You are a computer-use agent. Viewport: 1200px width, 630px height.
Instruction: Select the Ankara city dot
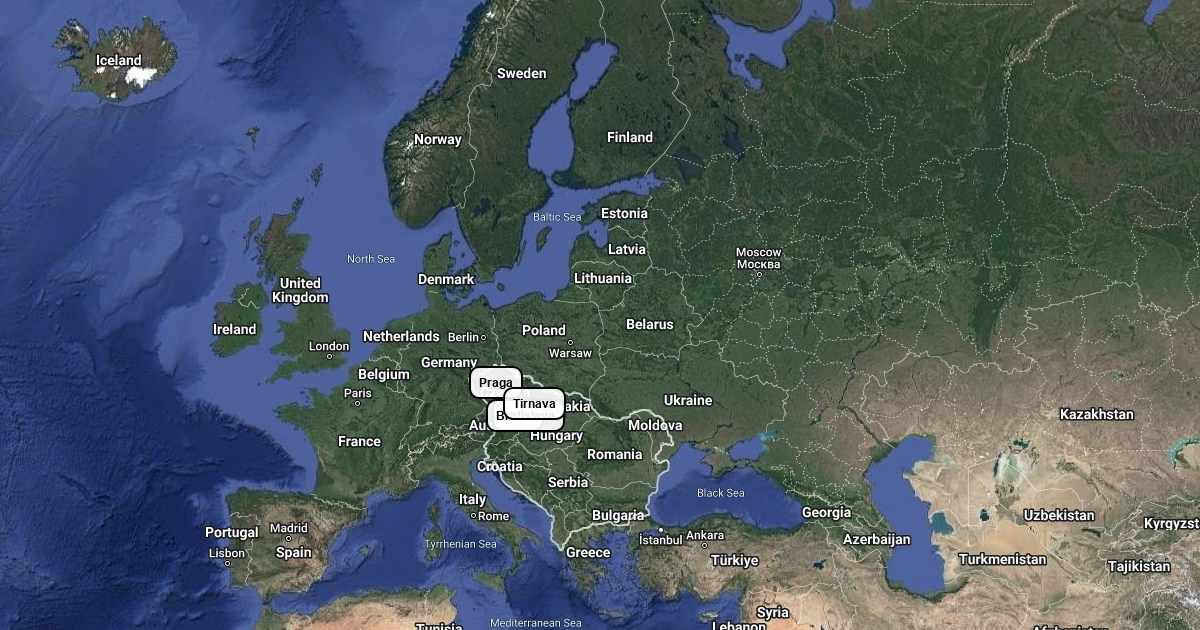[x=705, y=545]
